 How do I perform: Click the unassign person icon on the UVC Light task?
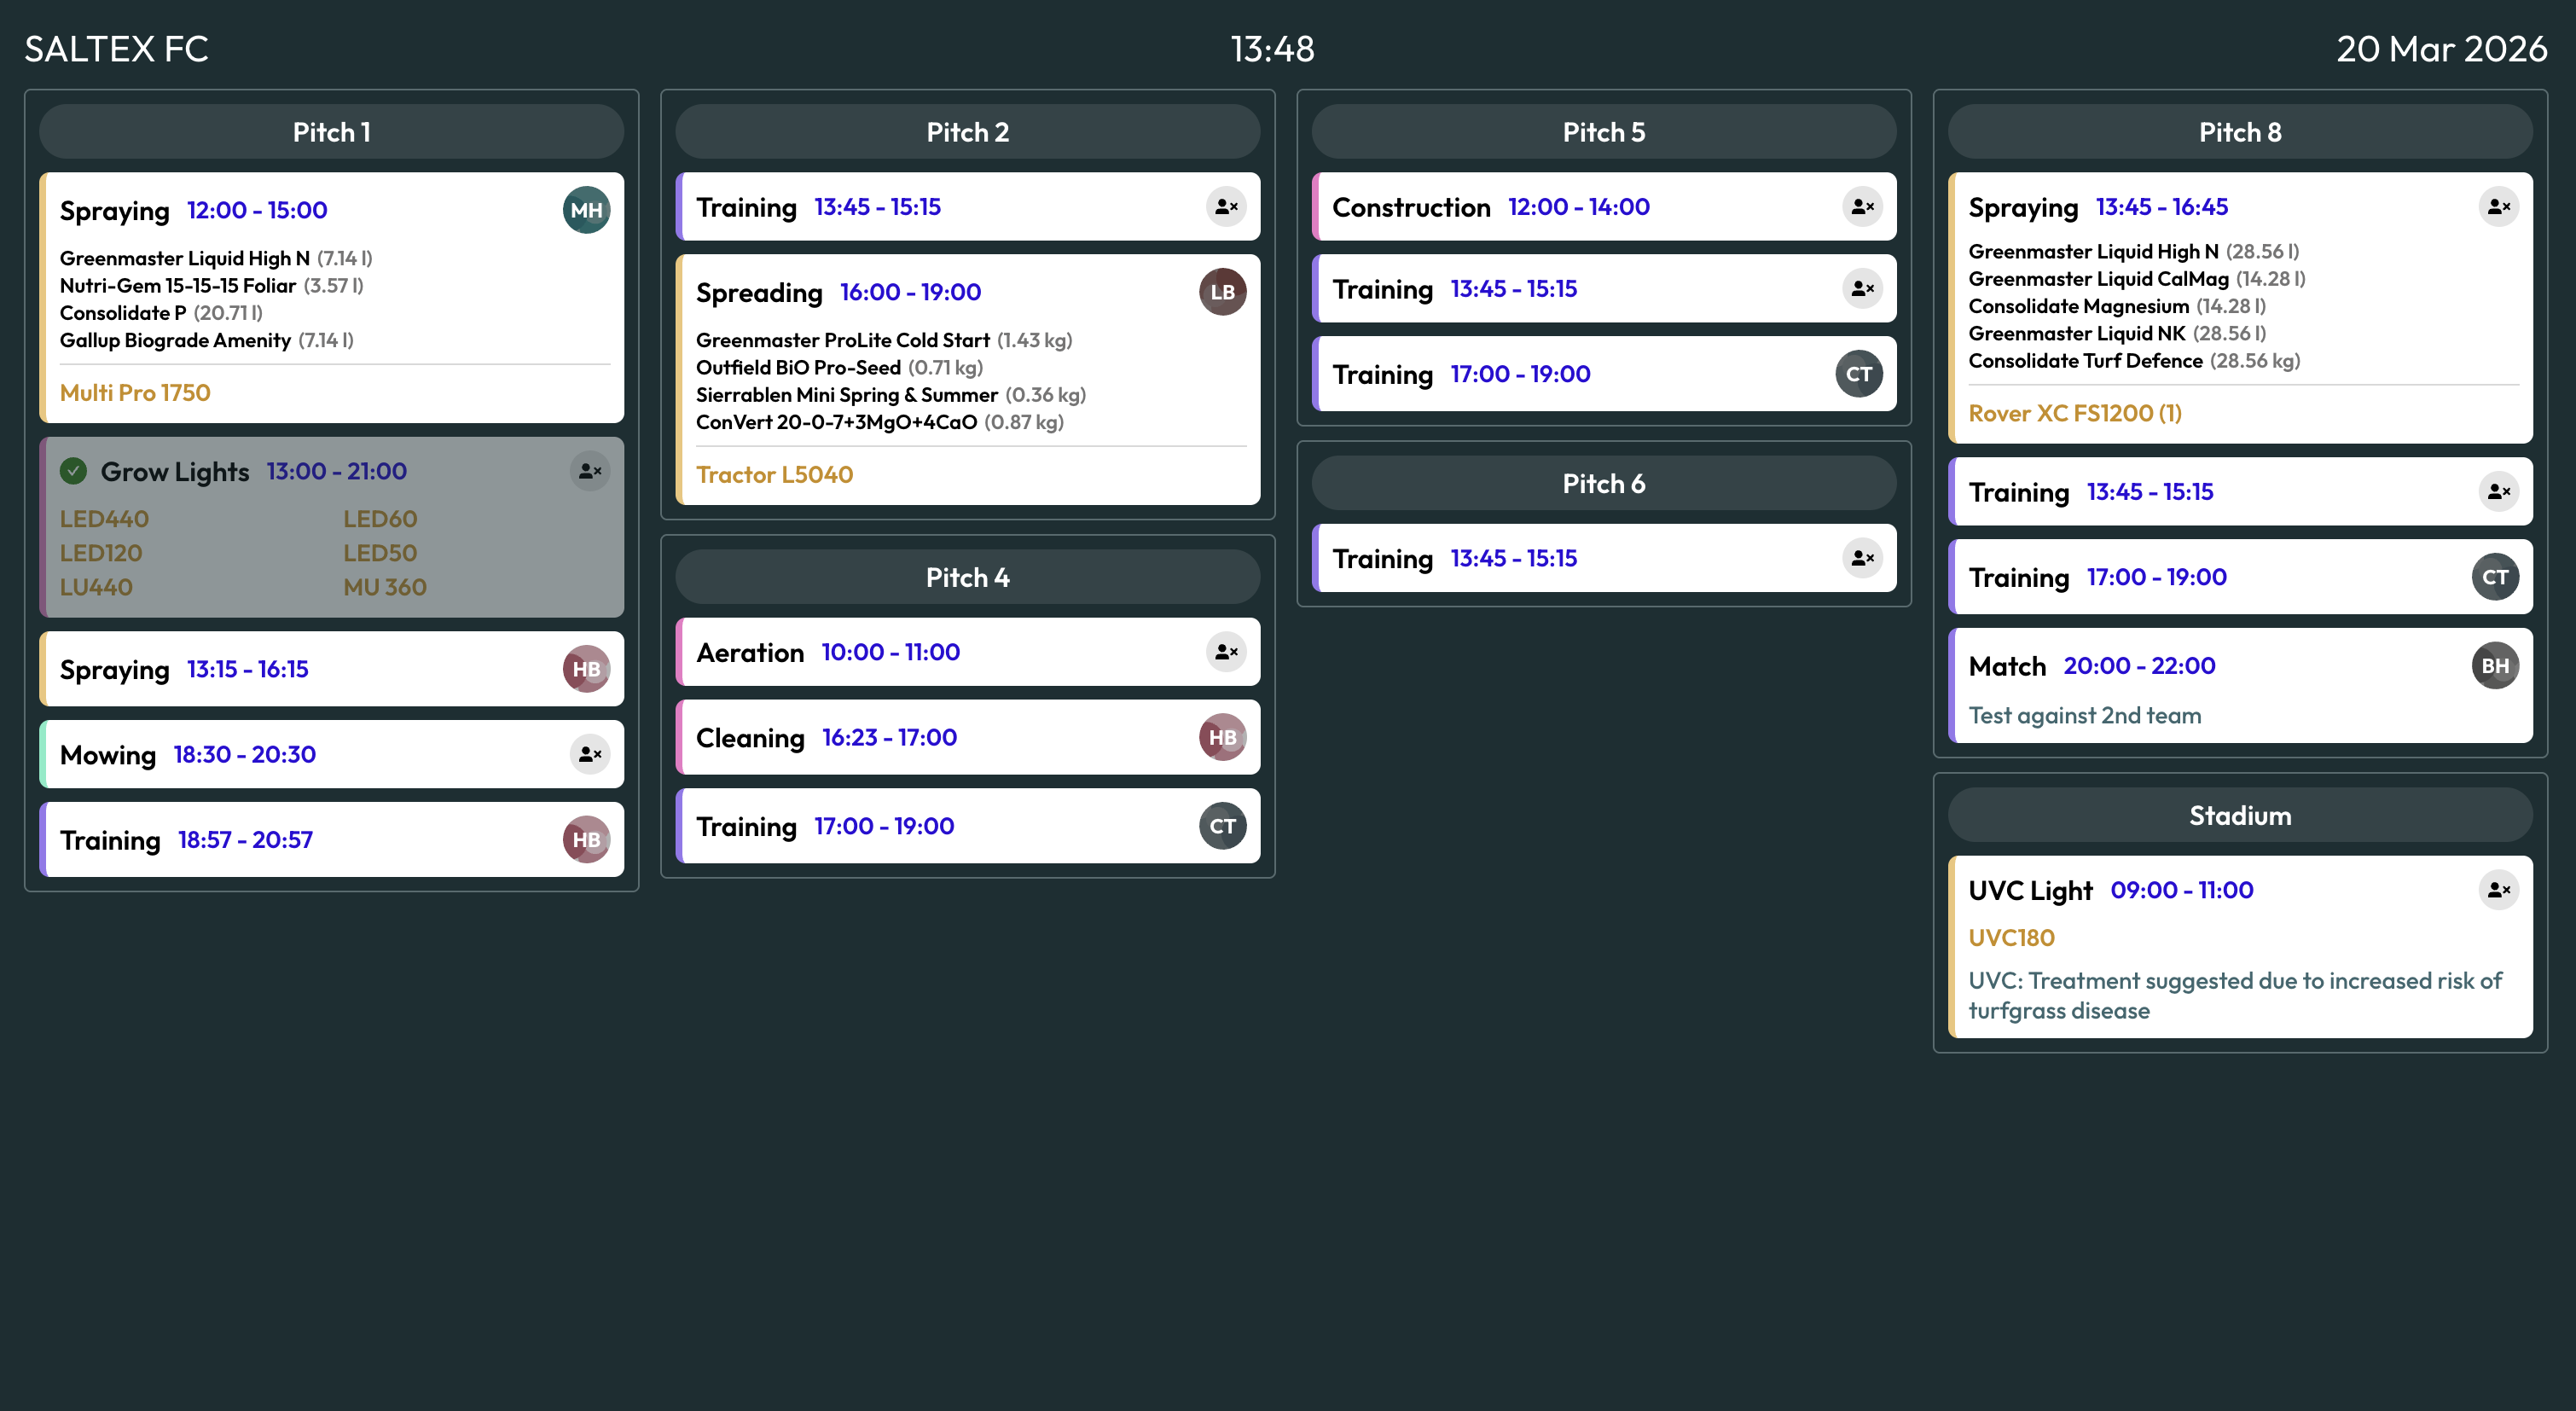(x=2500, y=890)
